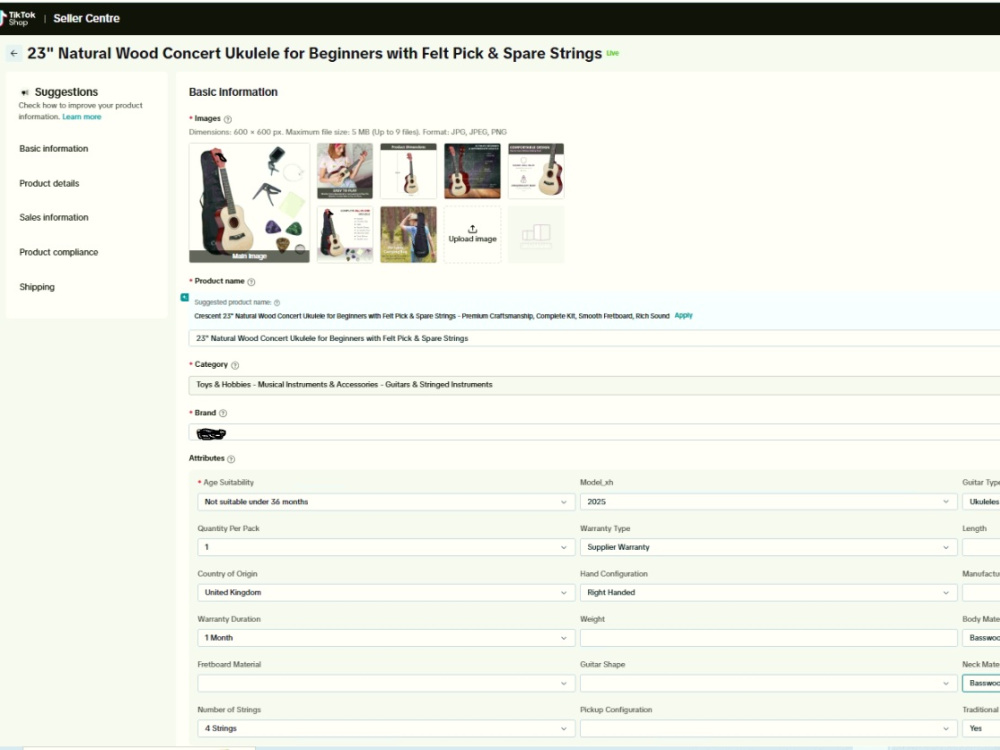Click the help icon next to Attributes
The width and height of the screenshot is (1000, 750).
click(231, 459)
